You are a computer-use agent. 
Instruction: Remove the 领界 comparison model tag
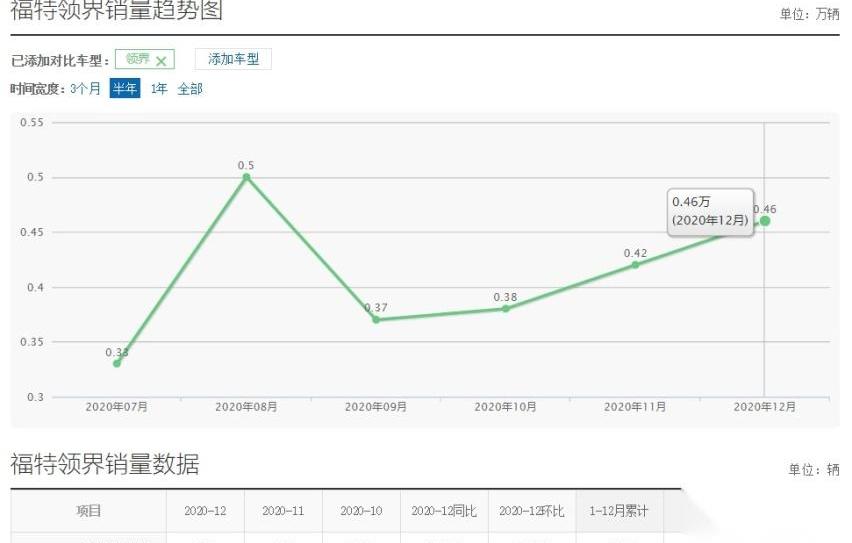coord(161,61)
